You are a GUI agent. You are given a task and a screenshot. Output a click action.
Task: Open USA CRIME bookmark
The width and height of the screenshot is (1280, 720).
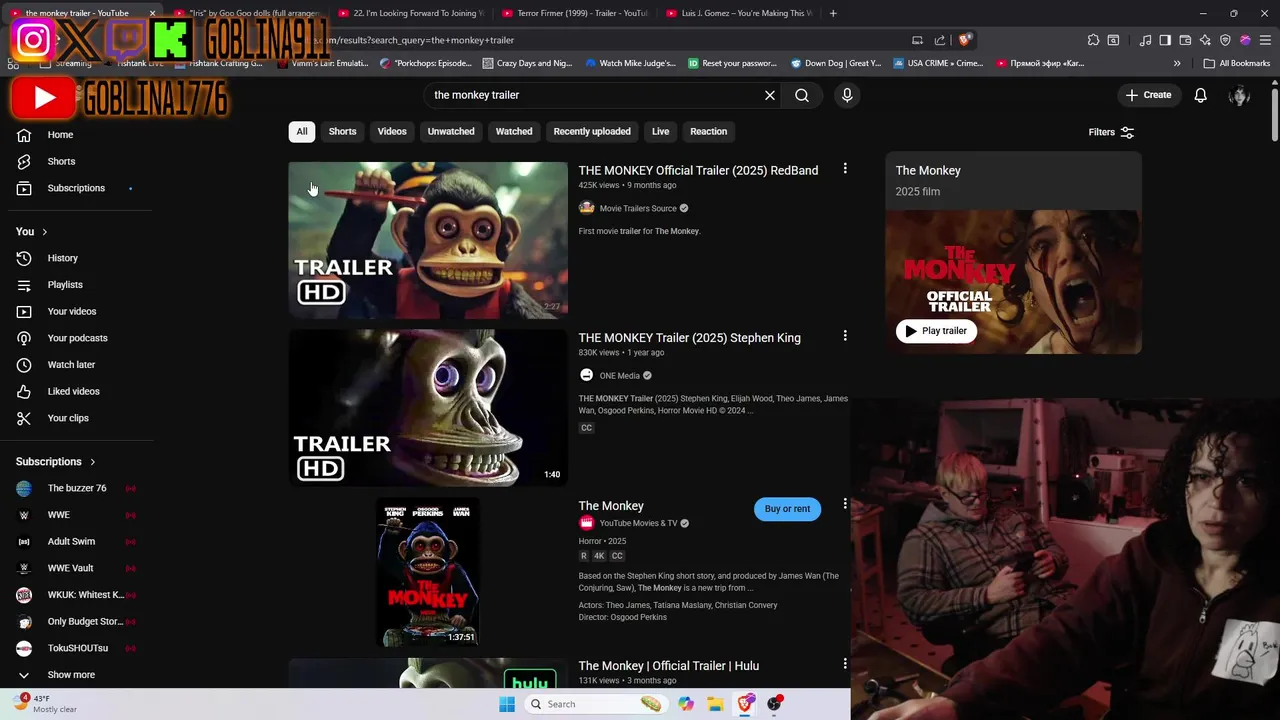coord(937,63)
